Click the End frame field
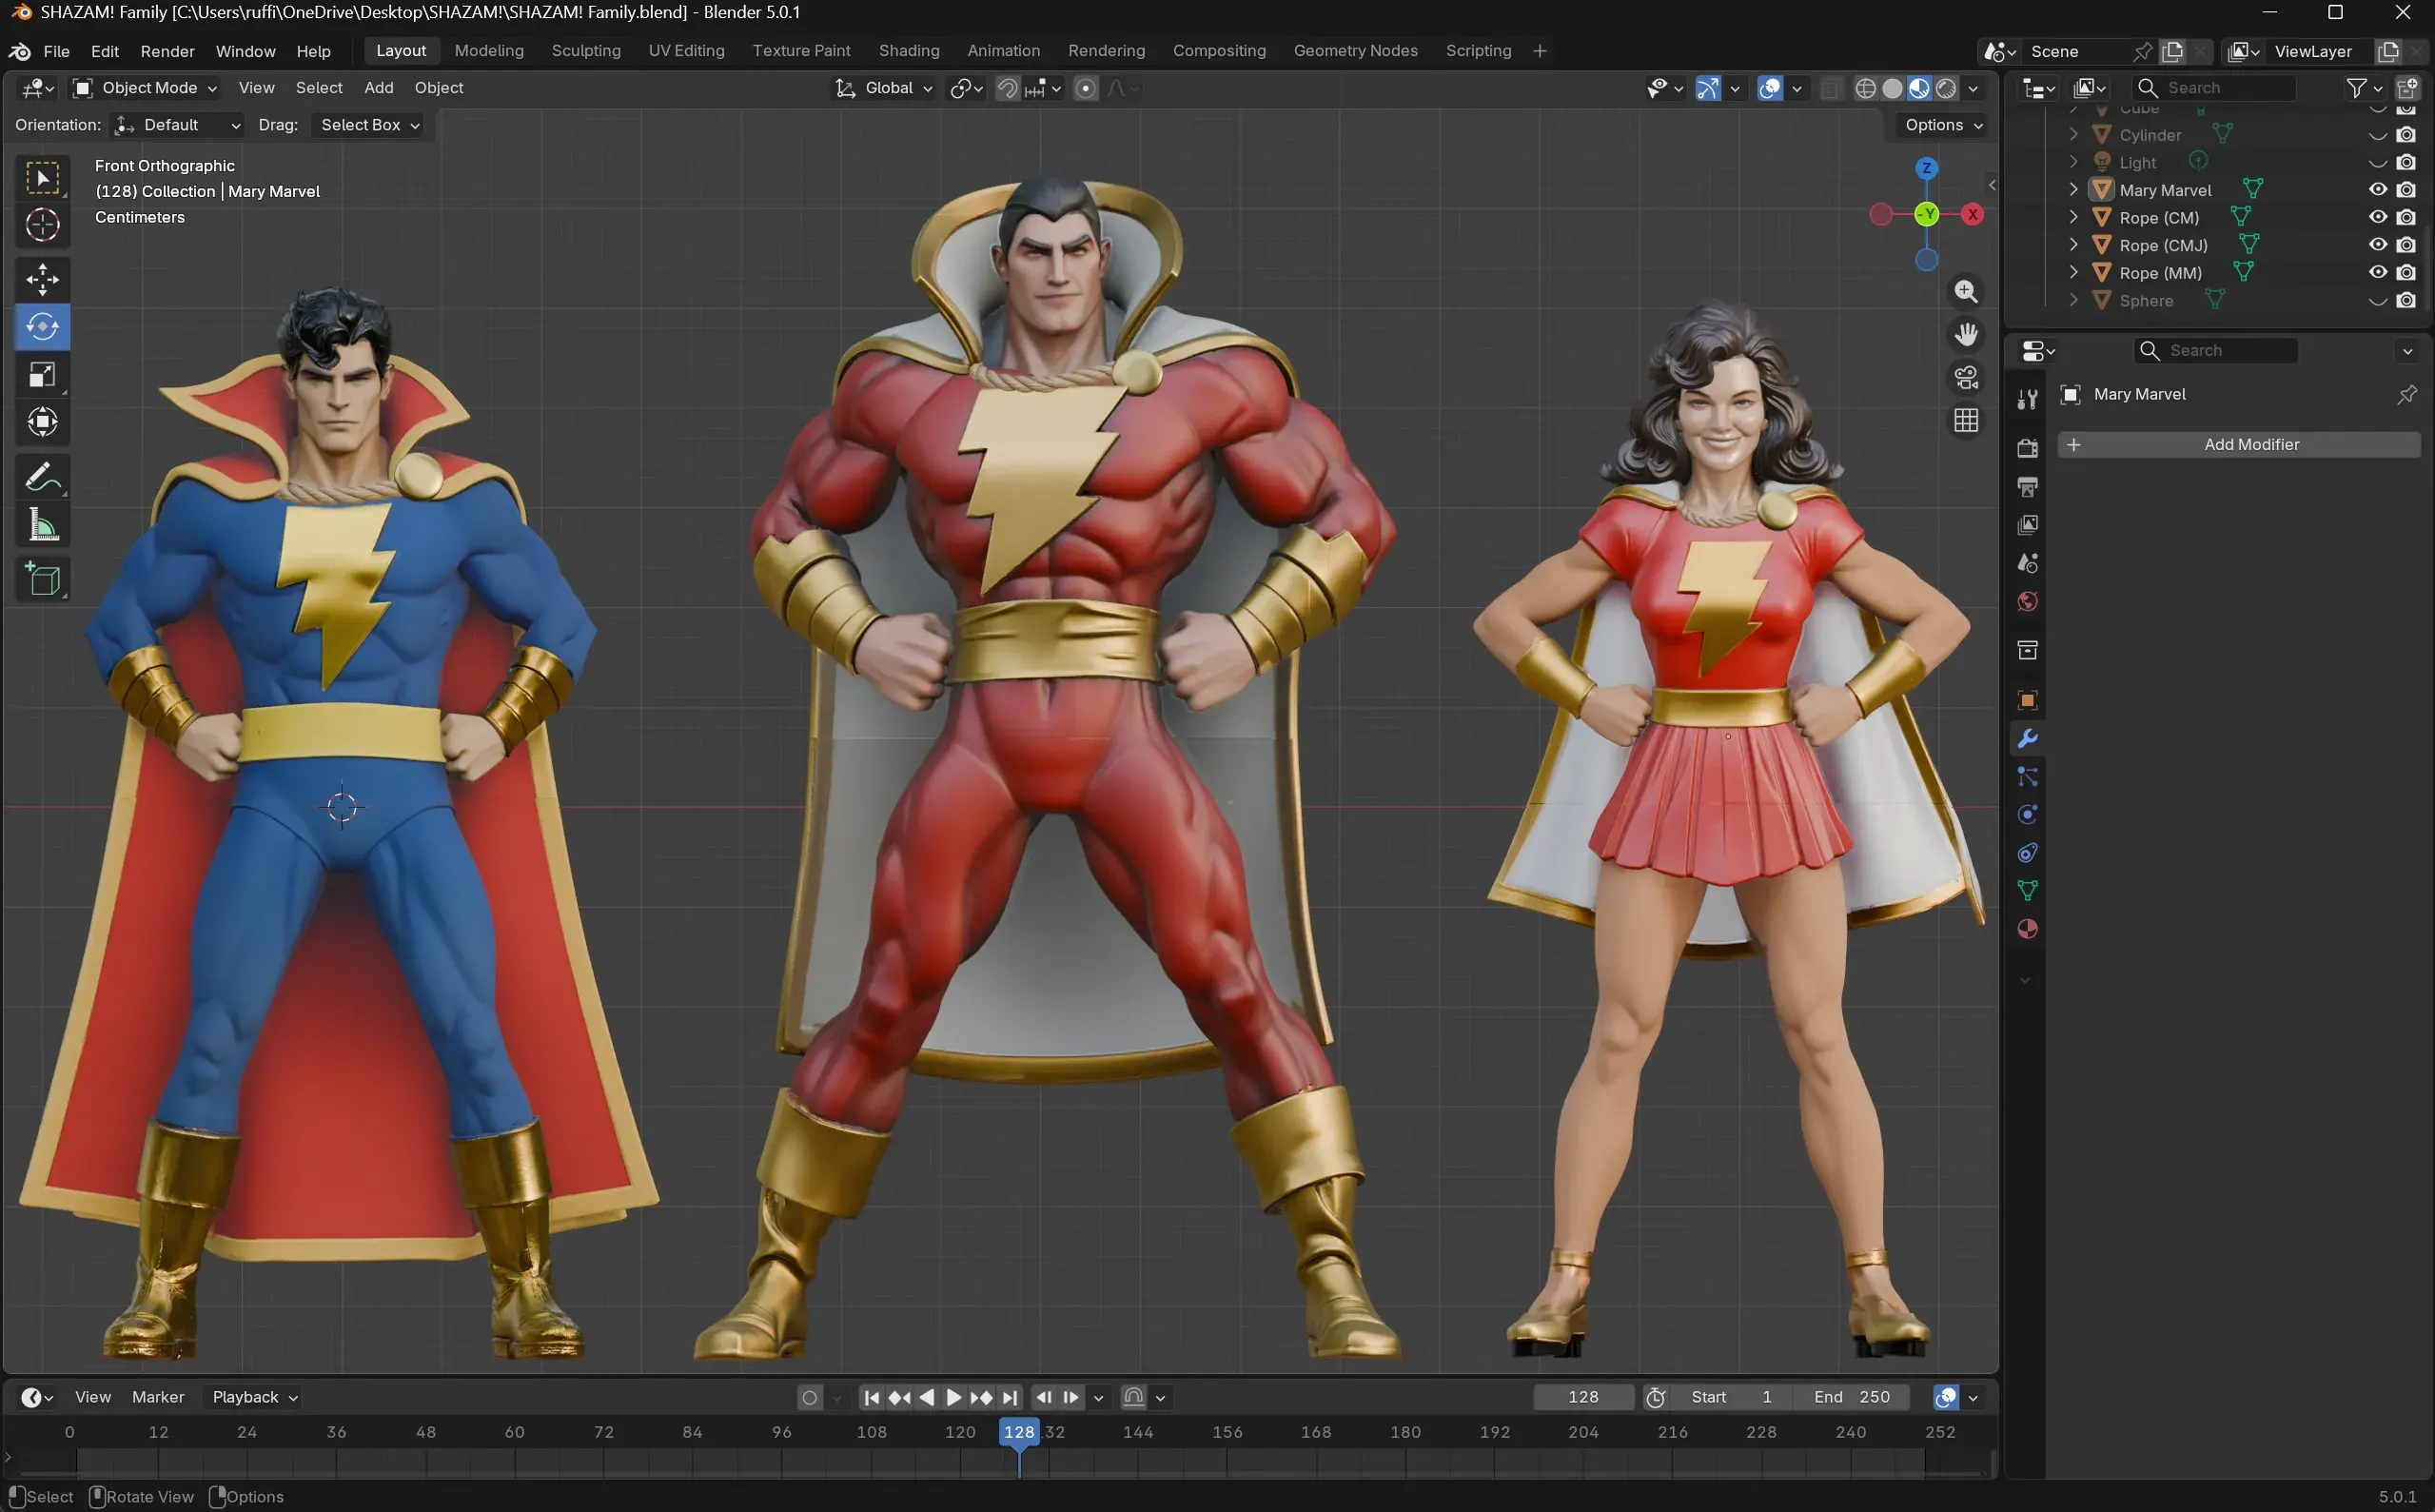 click(x=1851, y=1397)
